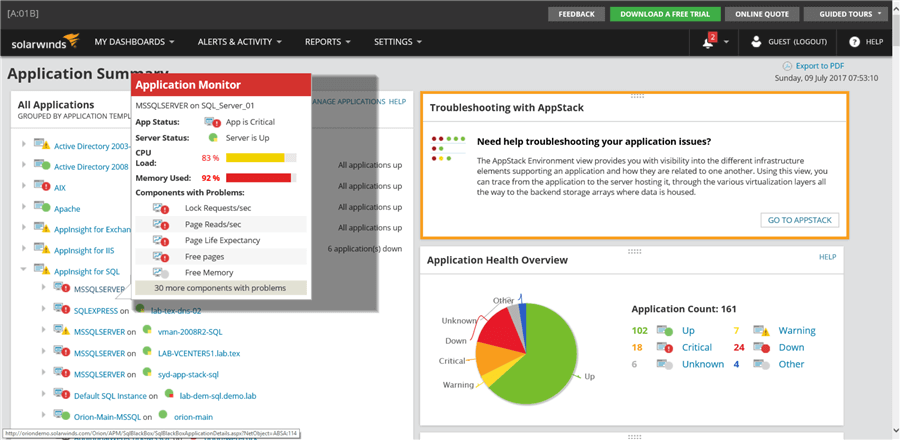Click the Apache up status icon
The image size is (900, 440).
42,207
